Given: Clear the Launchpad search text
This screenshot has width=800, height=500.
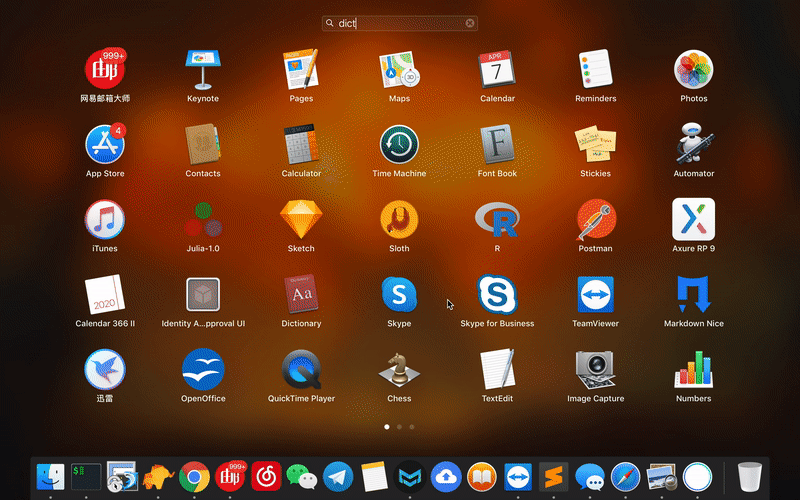Looking at the screenshot, I should pyautogui.click(x=470, y=23).
